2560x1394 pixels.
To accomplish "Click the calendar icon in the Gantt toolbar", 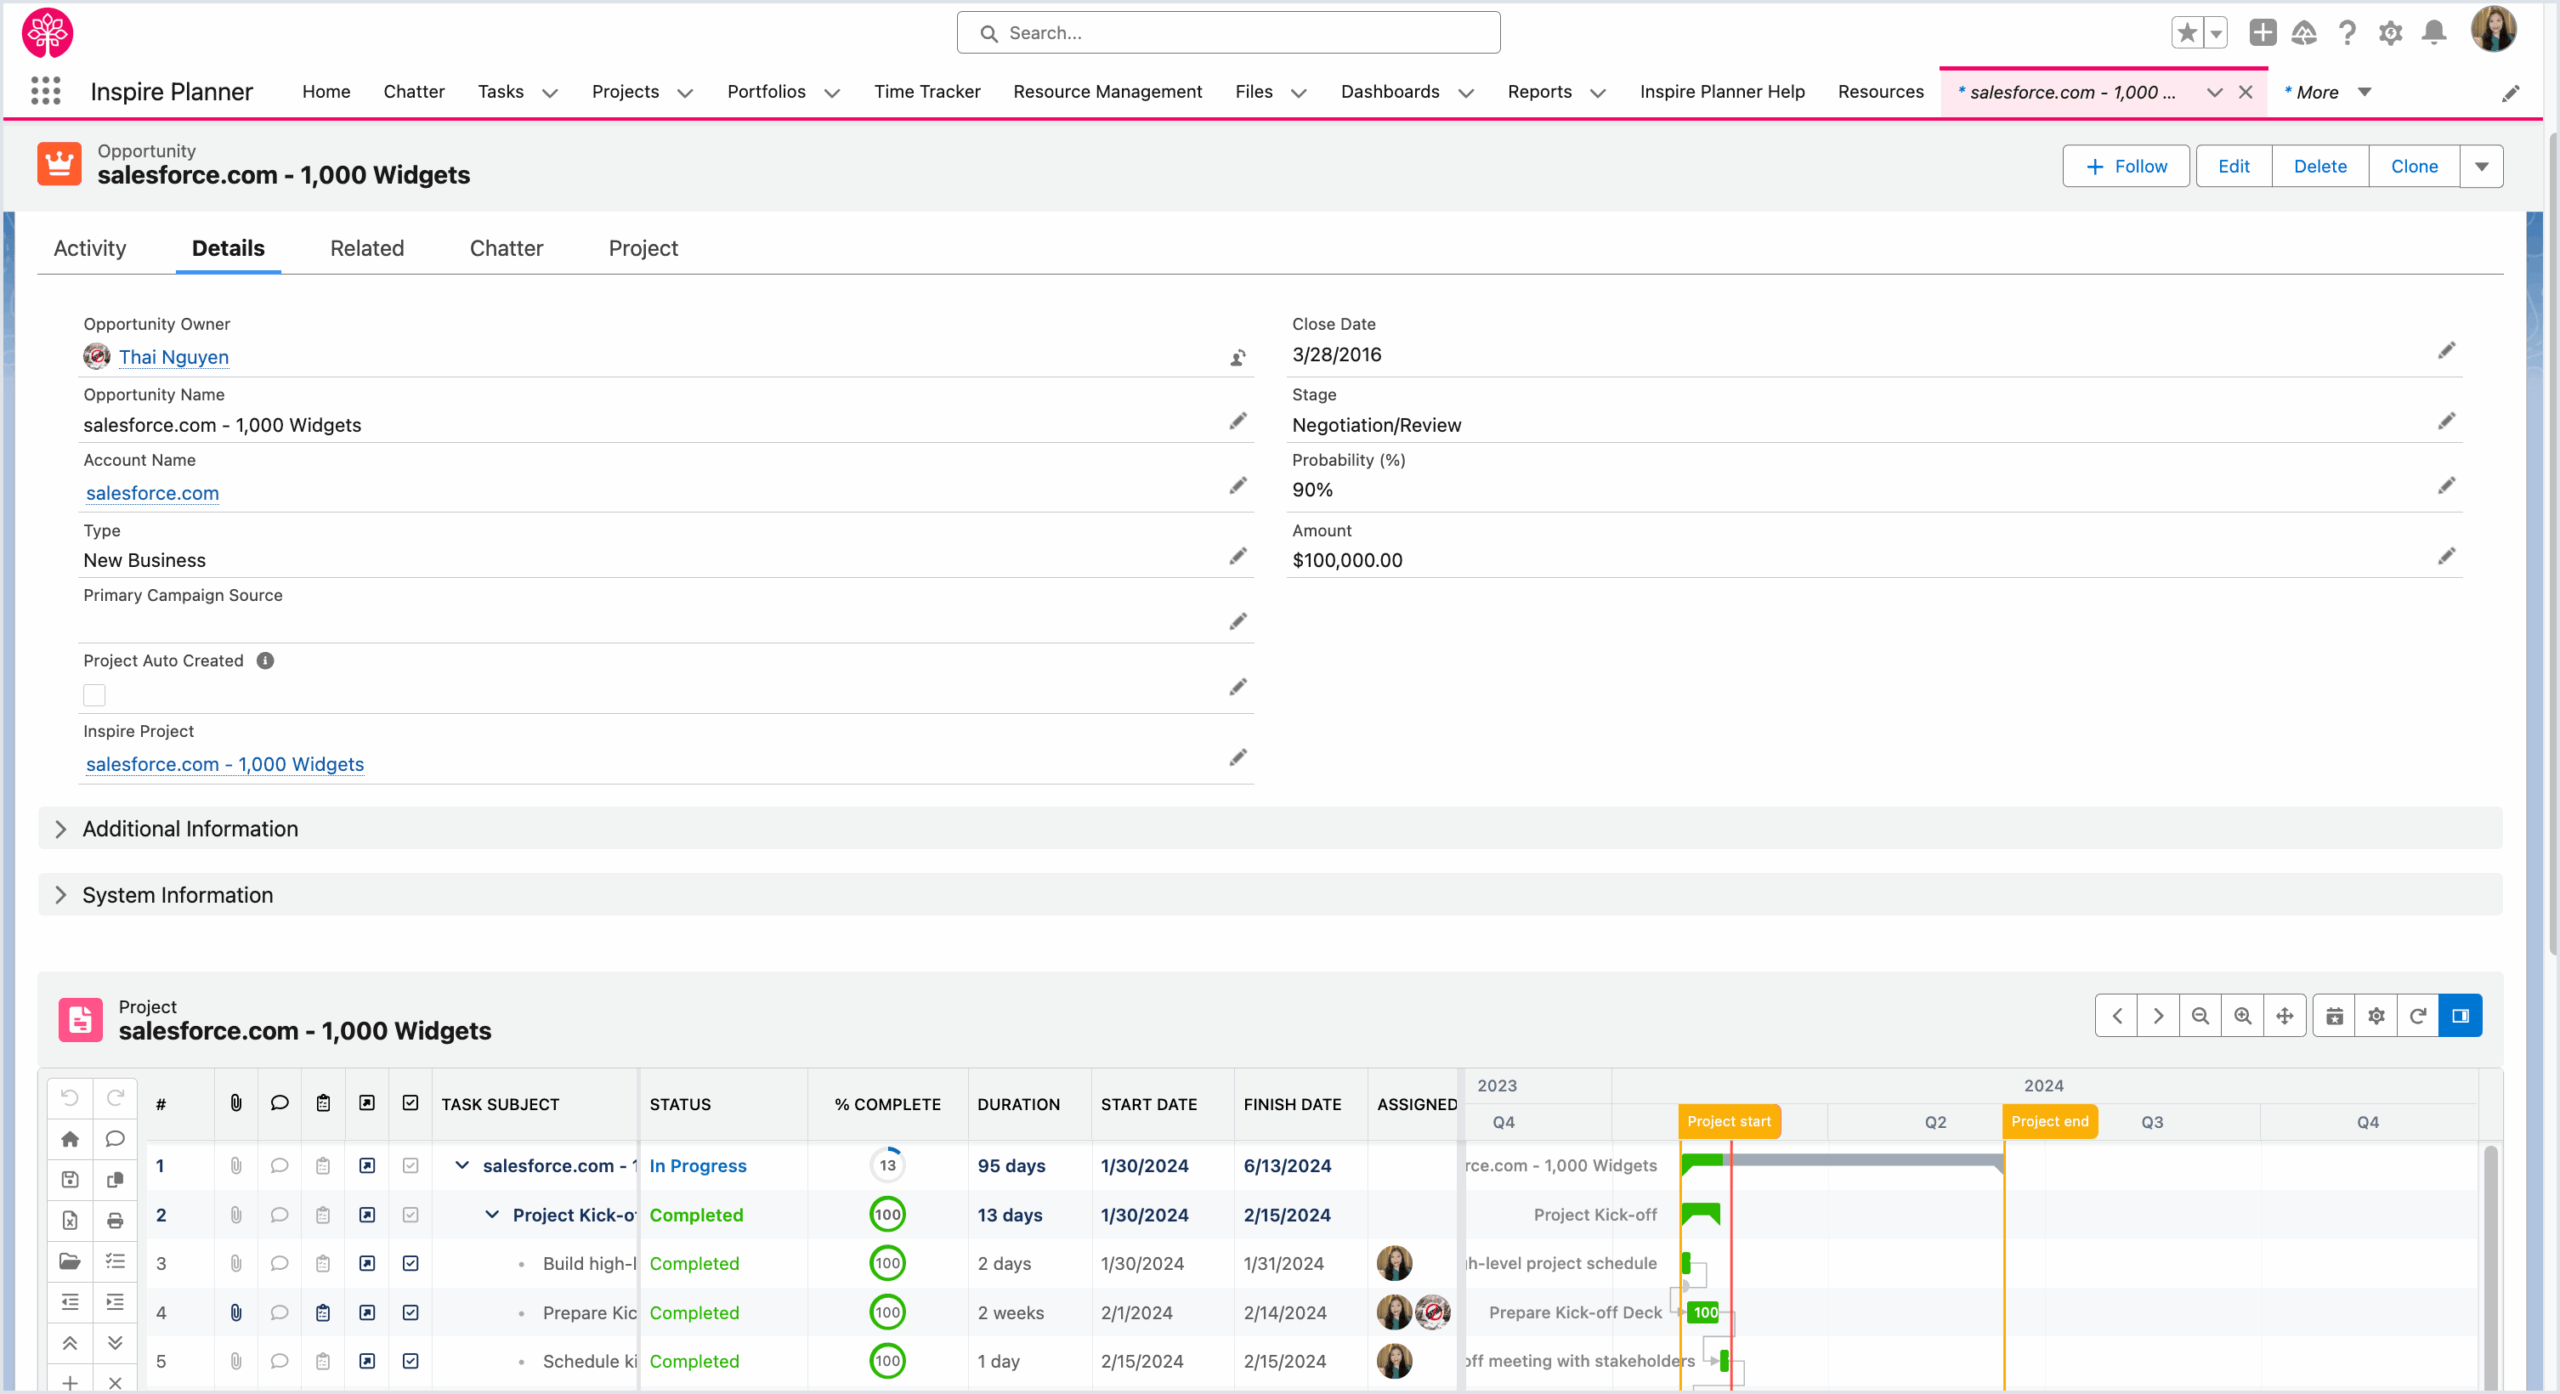I will [2334, 1015].
